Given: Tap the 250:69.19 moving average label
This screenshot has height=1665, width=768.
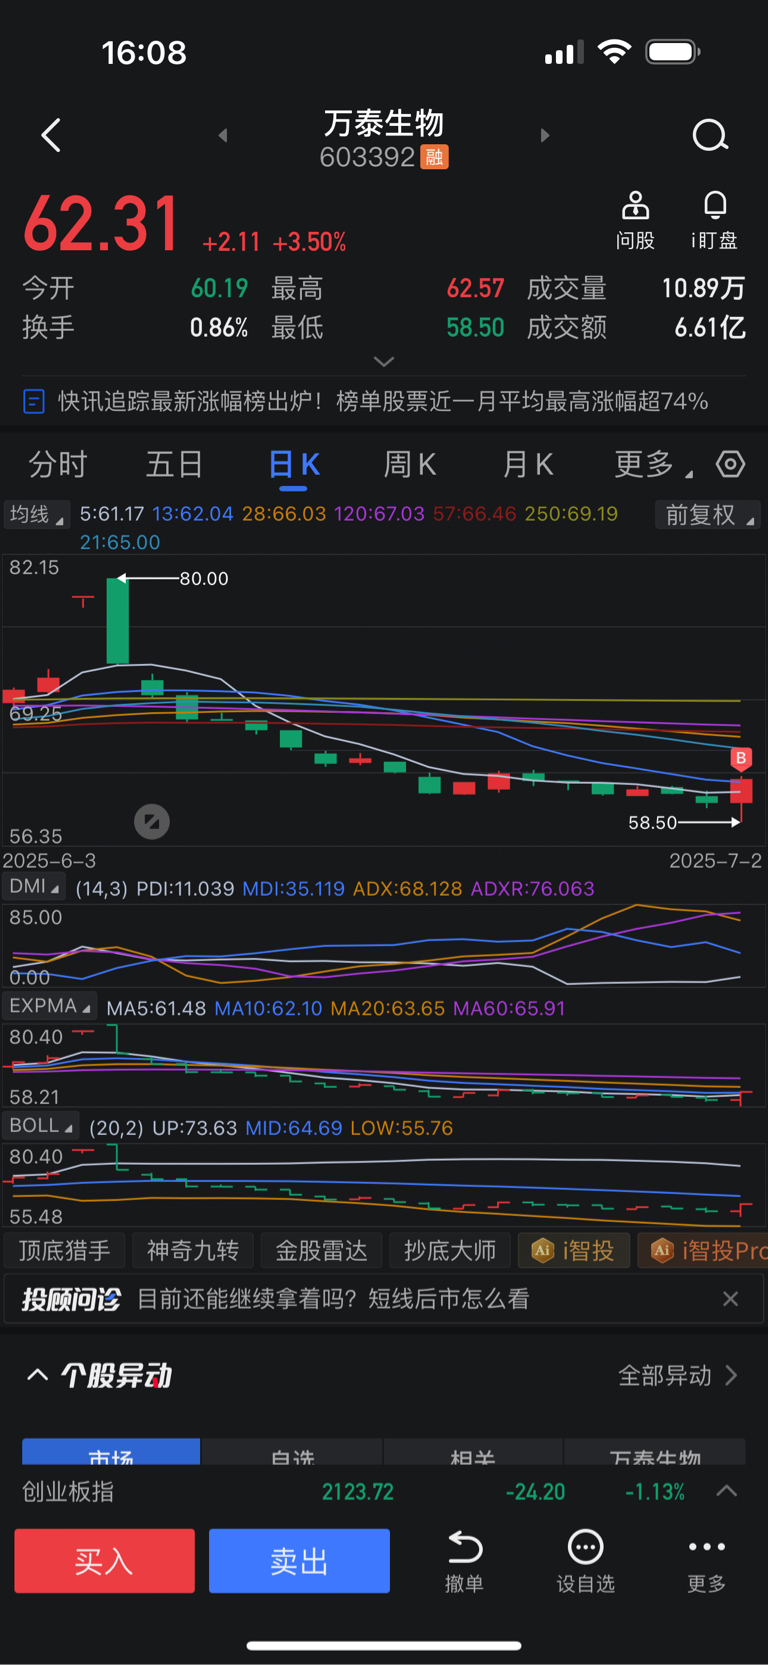Looking at the screenshot, I should (x=571, y=514).
